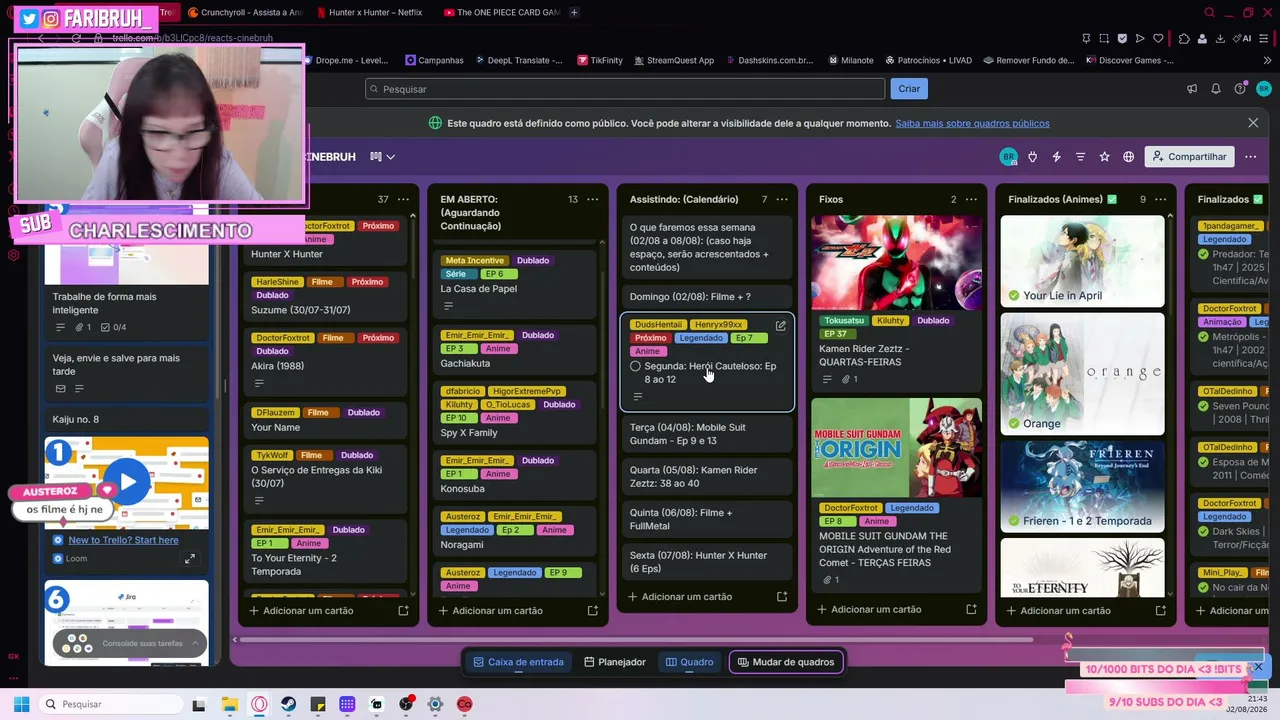1280x720 pixels.
Task: Open the Opera extensions cube icon
Action: click(x=1184, y=38)
